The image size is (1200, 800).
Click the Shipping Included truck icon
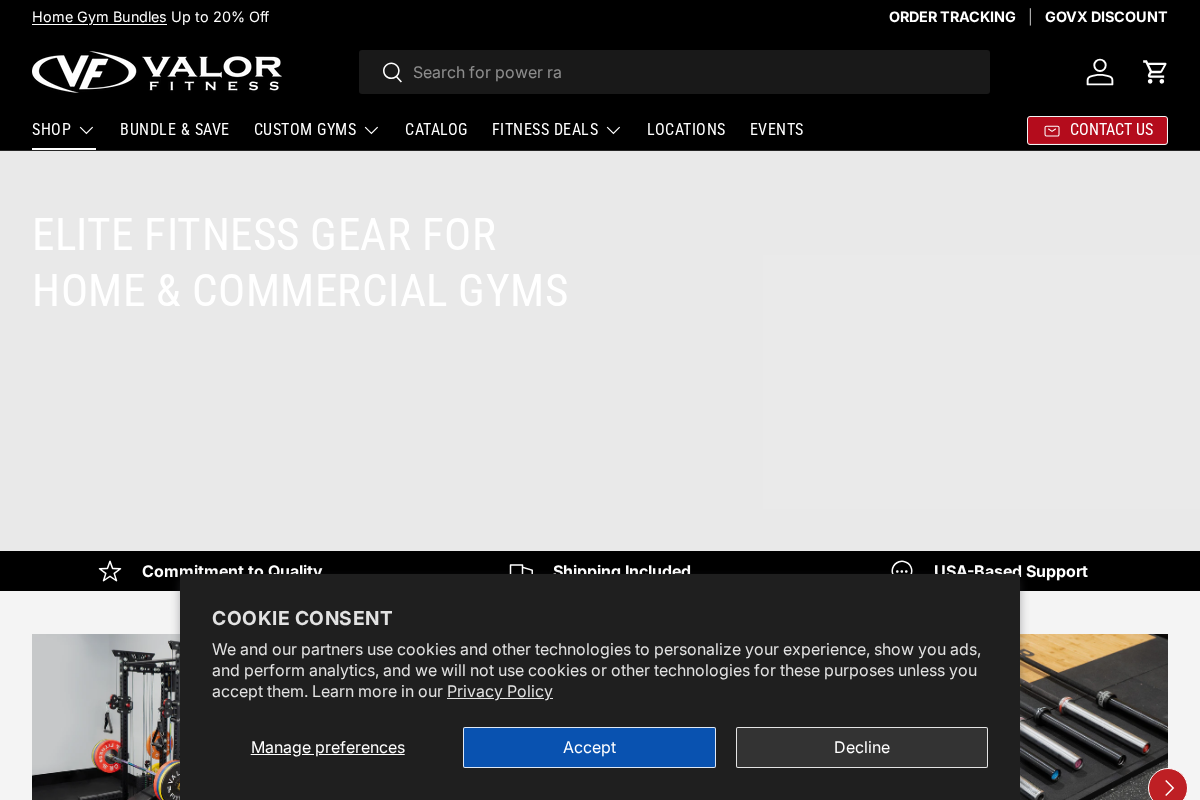click(x=520, y=571)
